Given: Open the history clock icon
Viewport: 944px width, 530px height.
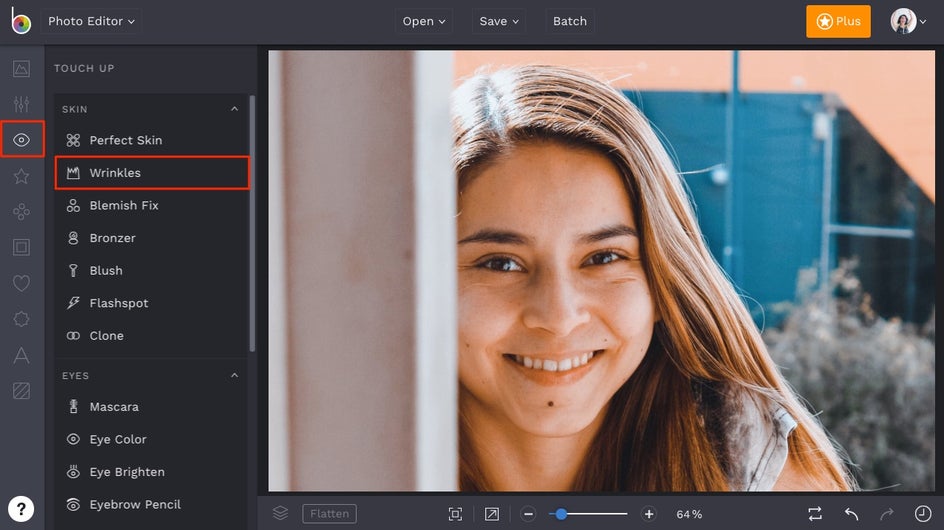Looking at the screenshot, I should 922,514.
